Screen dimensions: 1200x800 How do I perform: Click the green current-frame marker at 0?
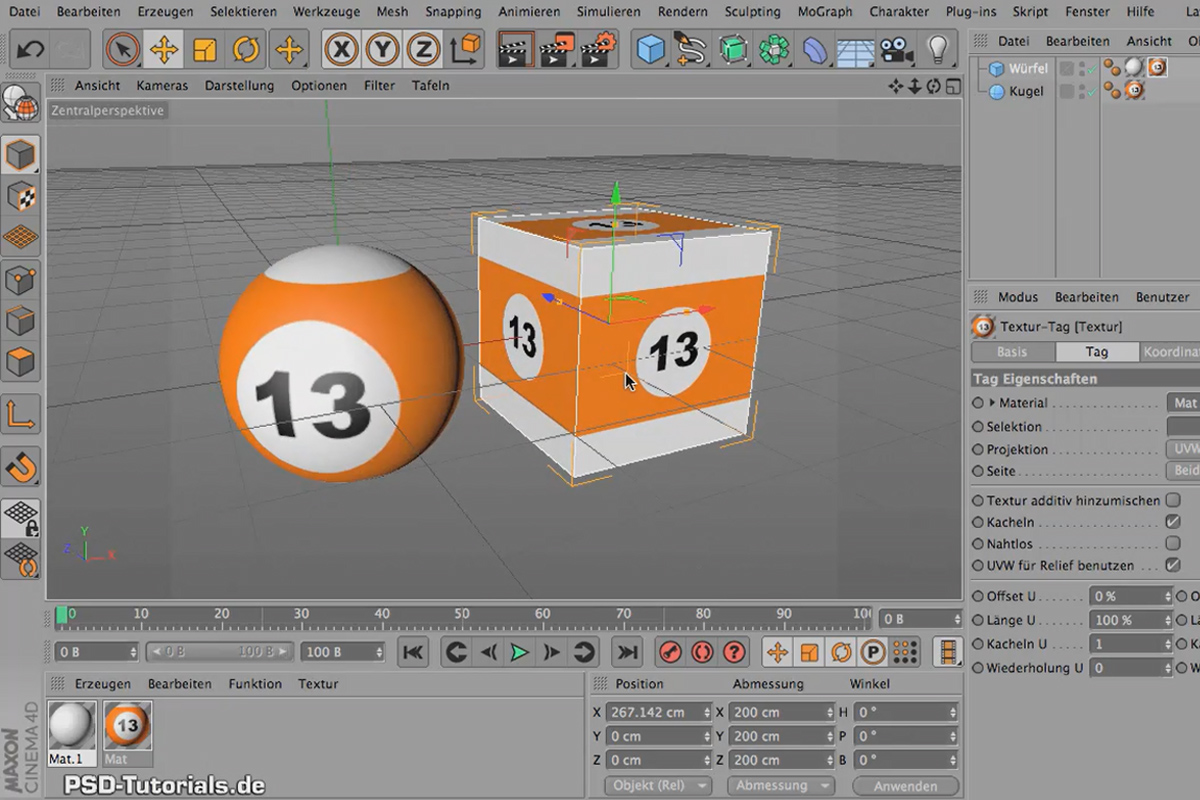63,614
